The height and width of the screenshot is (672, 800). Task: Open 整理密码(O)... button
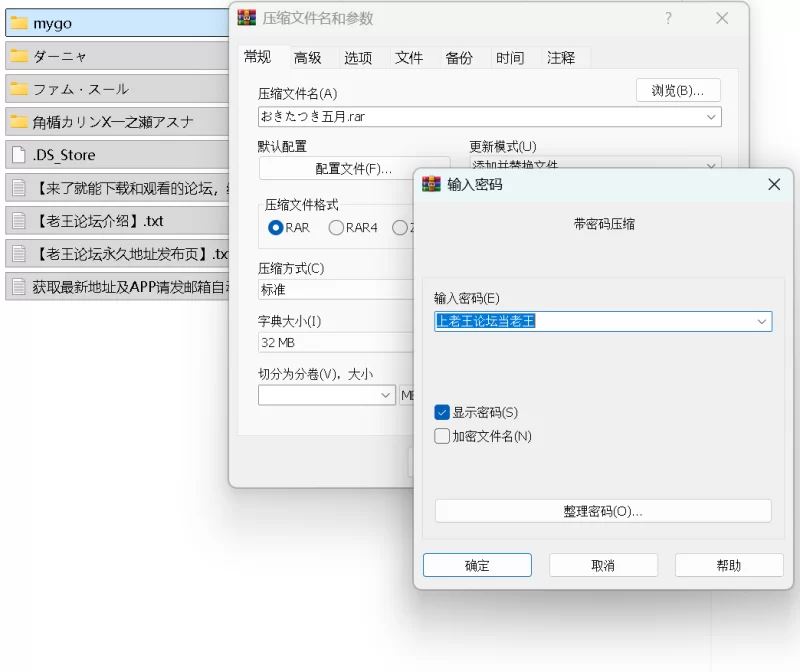pos(603,511)
